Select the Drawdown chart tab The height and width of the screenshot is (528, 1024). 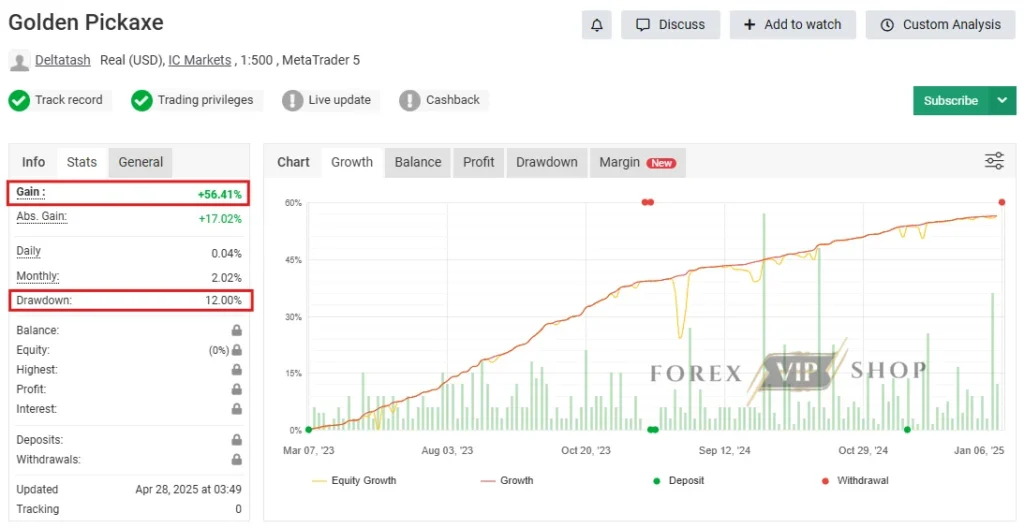click(547, 162)
